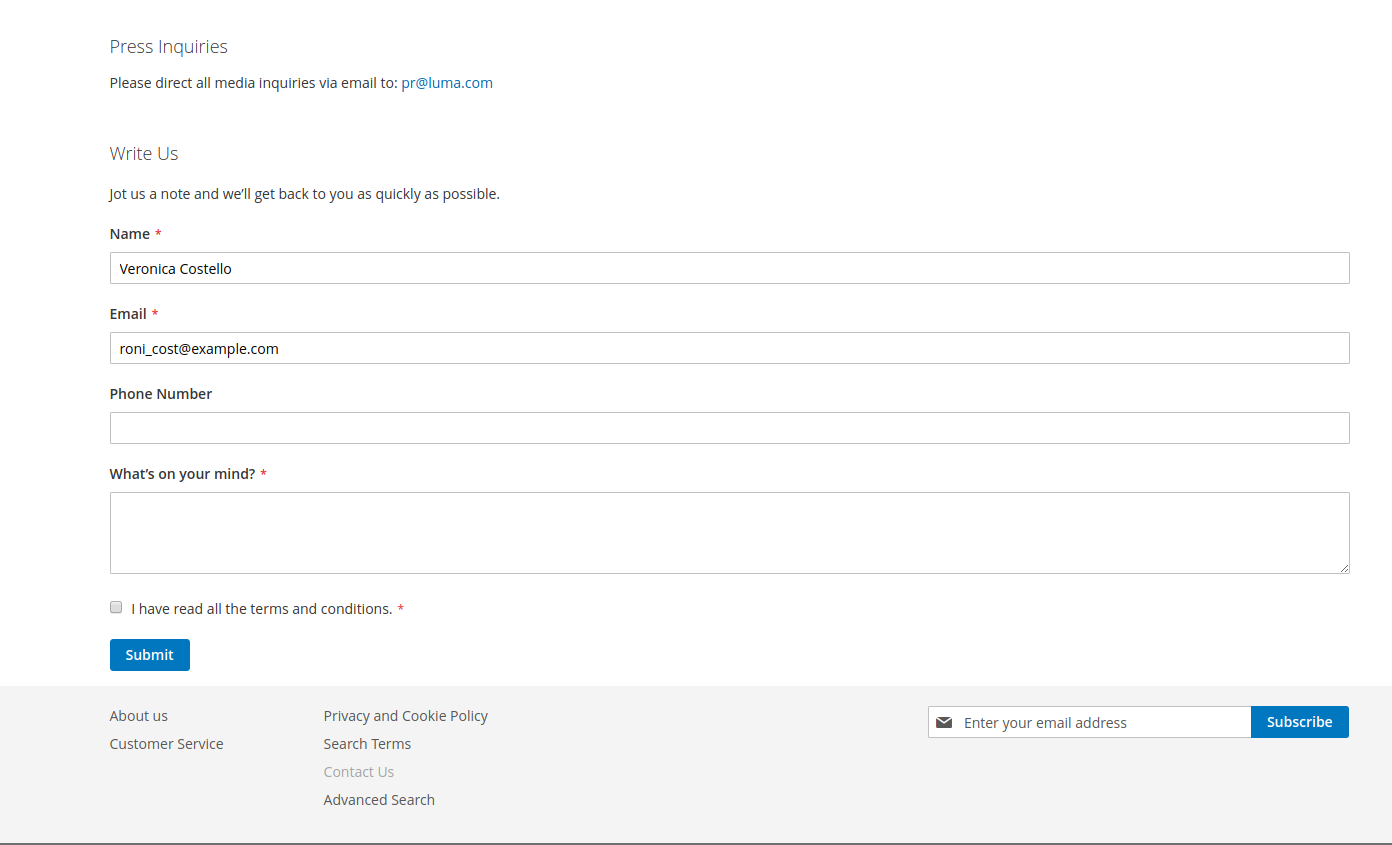The height and width of the screenshot is (845, 1392).
Task: Click the "What's on your mind?" text area
Action: click(729, 532)
